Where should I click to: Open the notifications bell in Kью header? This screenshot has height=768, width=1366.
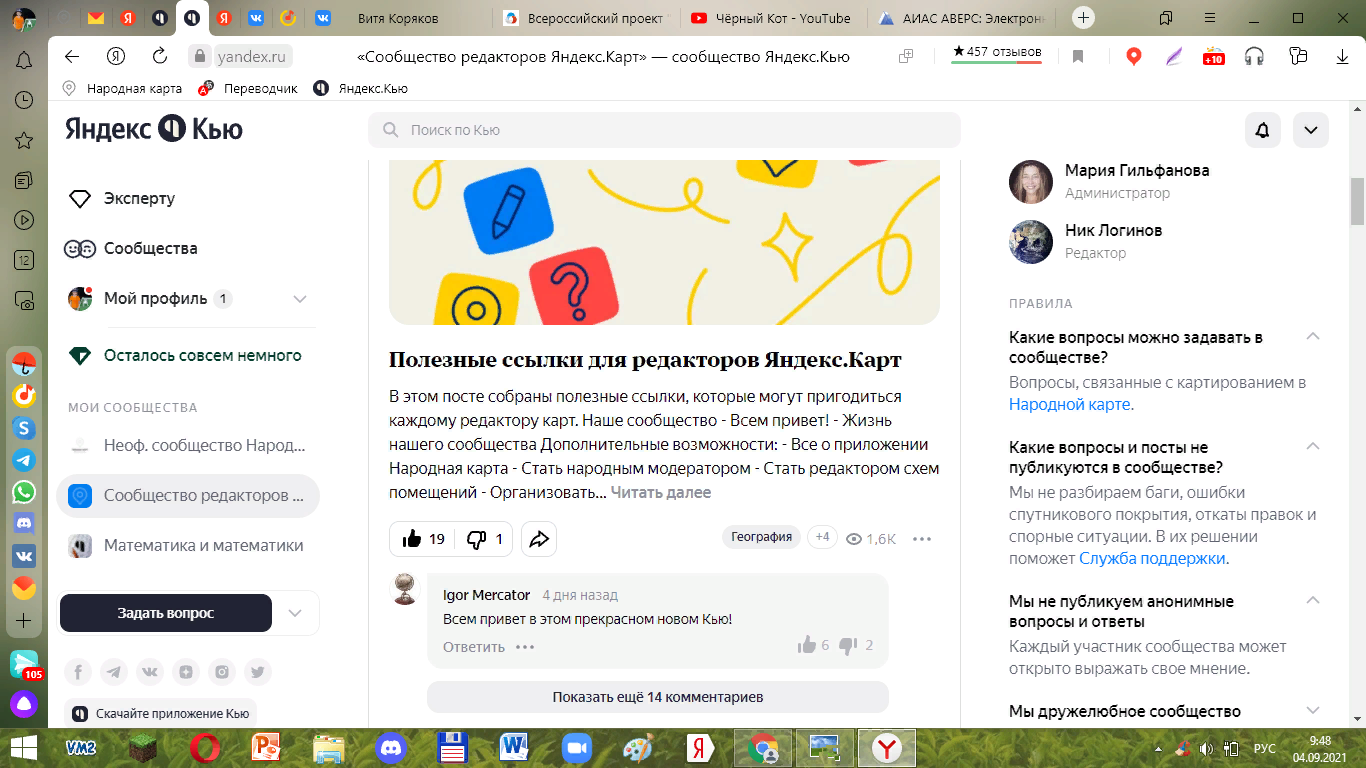pyautogui.click(x=1263, y=130)
